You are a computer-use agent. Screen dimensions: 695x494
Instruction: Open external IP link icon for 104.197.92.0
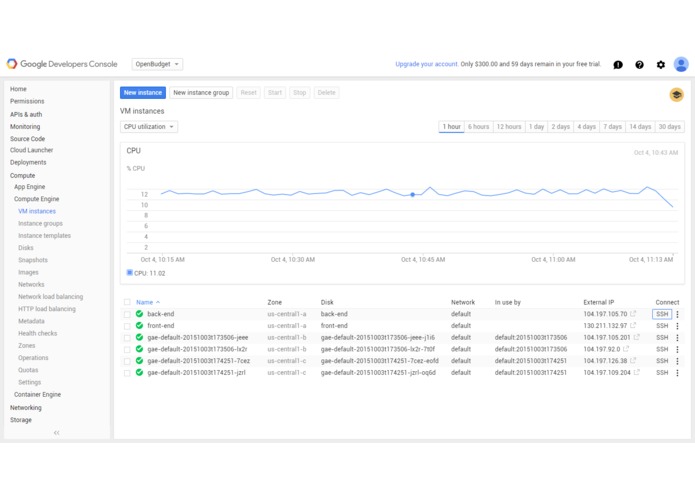pos(626,349)
